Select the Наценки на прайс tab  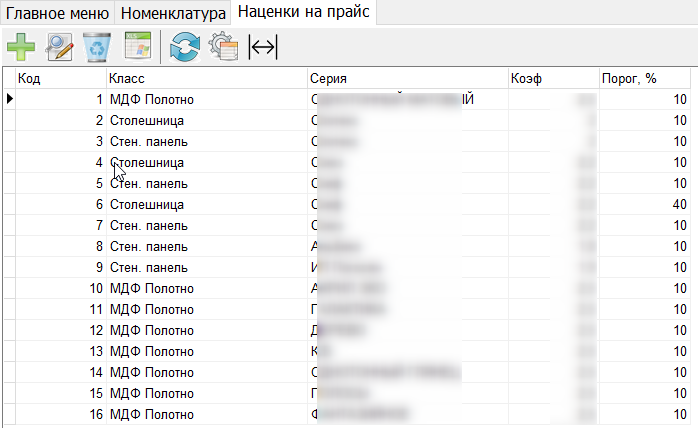point(303,13)
